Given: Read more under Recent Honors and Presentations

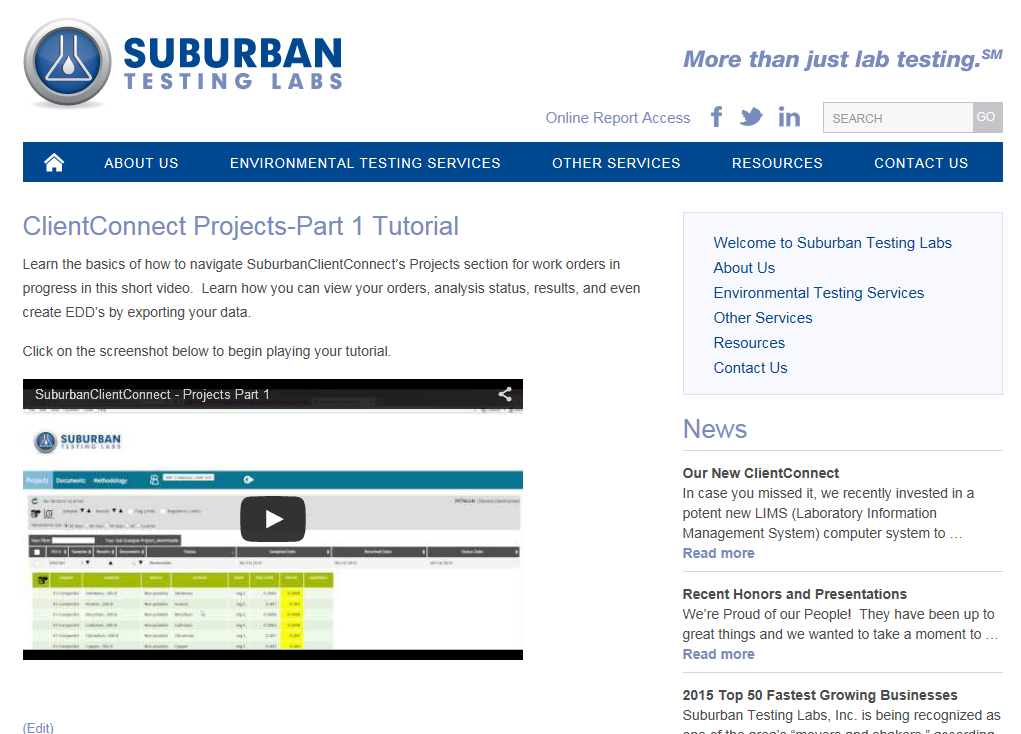Looking at the screenshot, I should (x=718, y=653).
